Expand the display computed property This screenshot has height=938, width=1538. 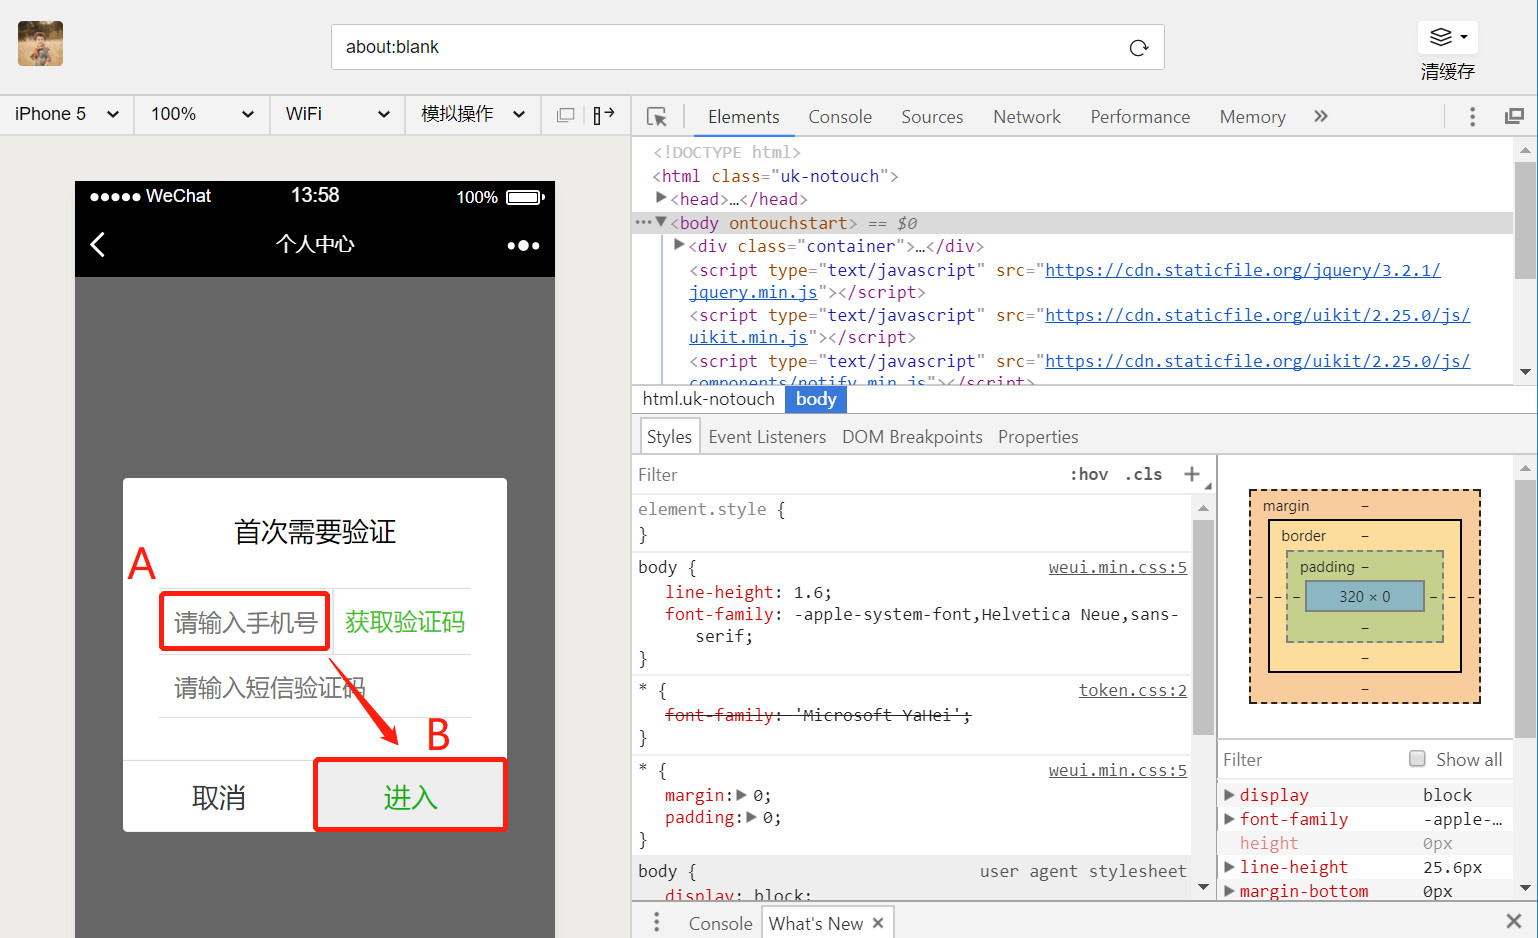(x=1230, y=795)
